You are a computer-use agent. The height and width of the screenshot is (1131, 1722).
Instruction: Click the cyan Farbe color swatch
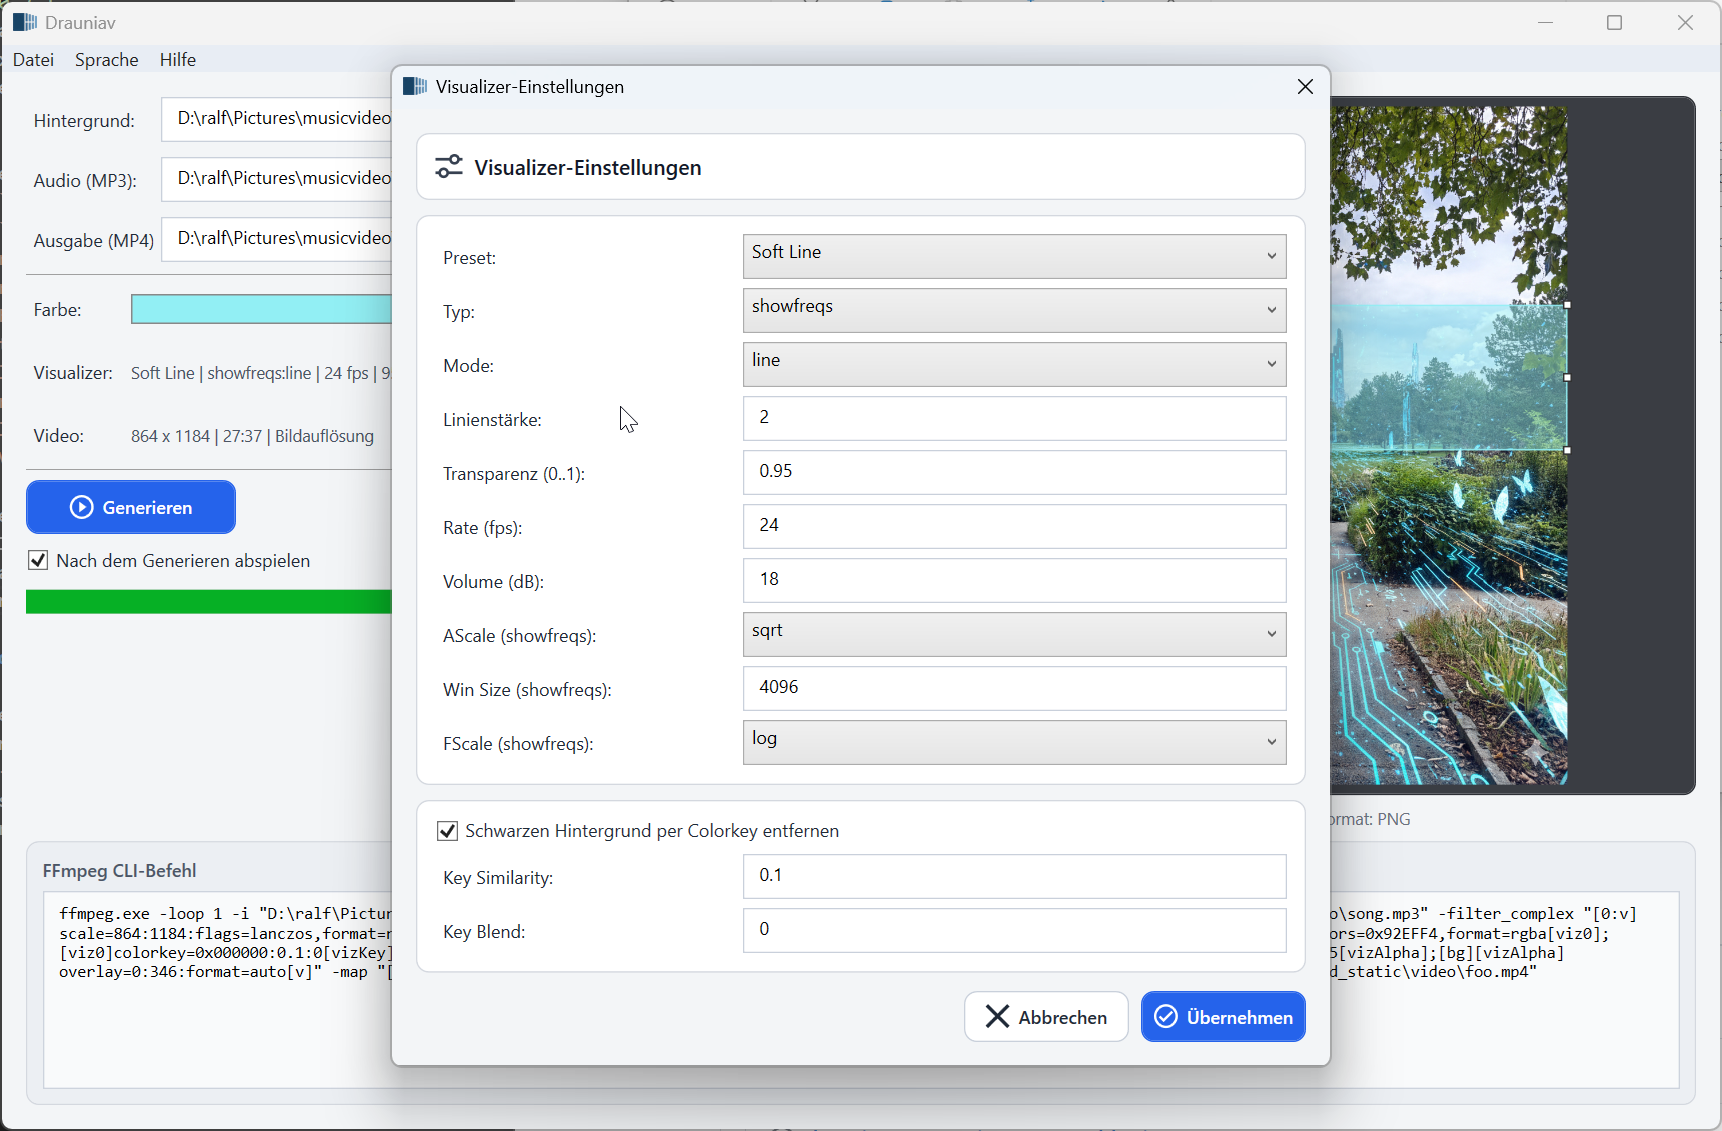pyautogui.click(x=261, y=310)
